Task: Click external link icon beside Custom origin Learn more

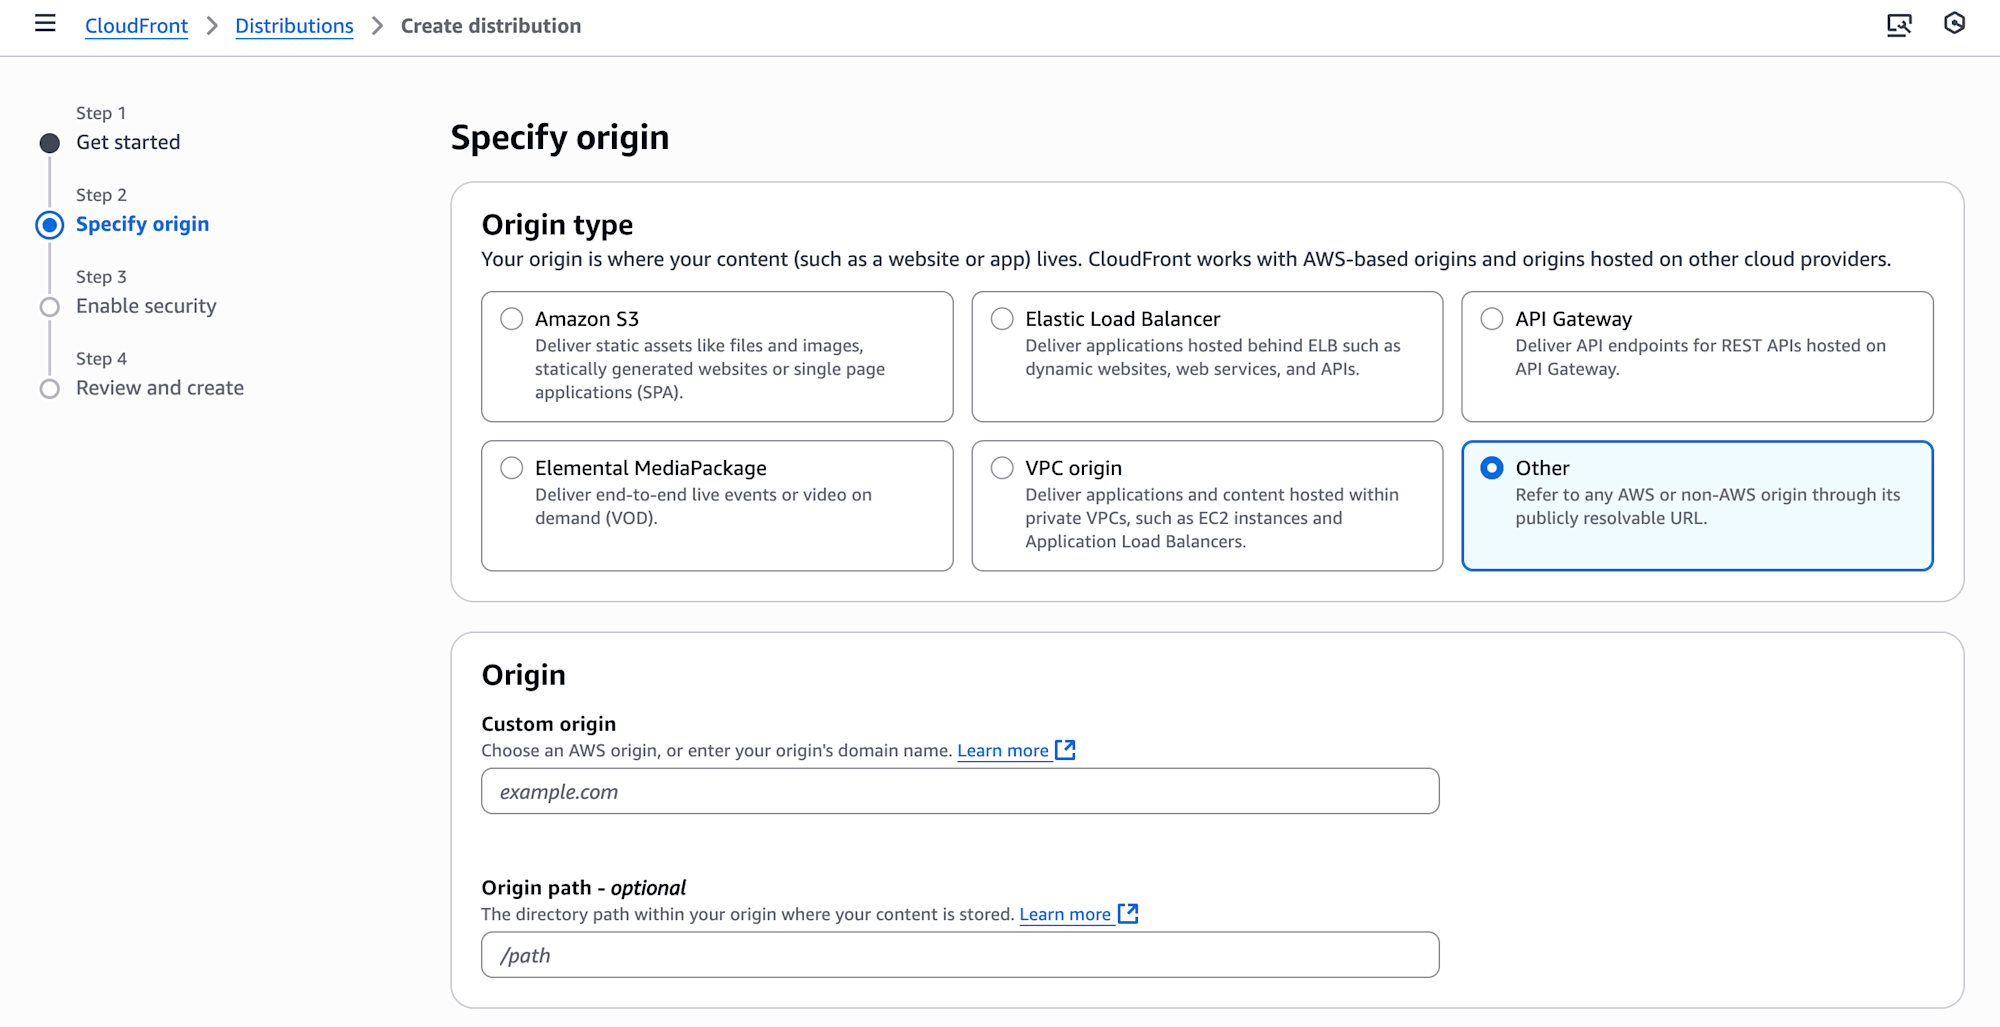Action: point(1066,750)
